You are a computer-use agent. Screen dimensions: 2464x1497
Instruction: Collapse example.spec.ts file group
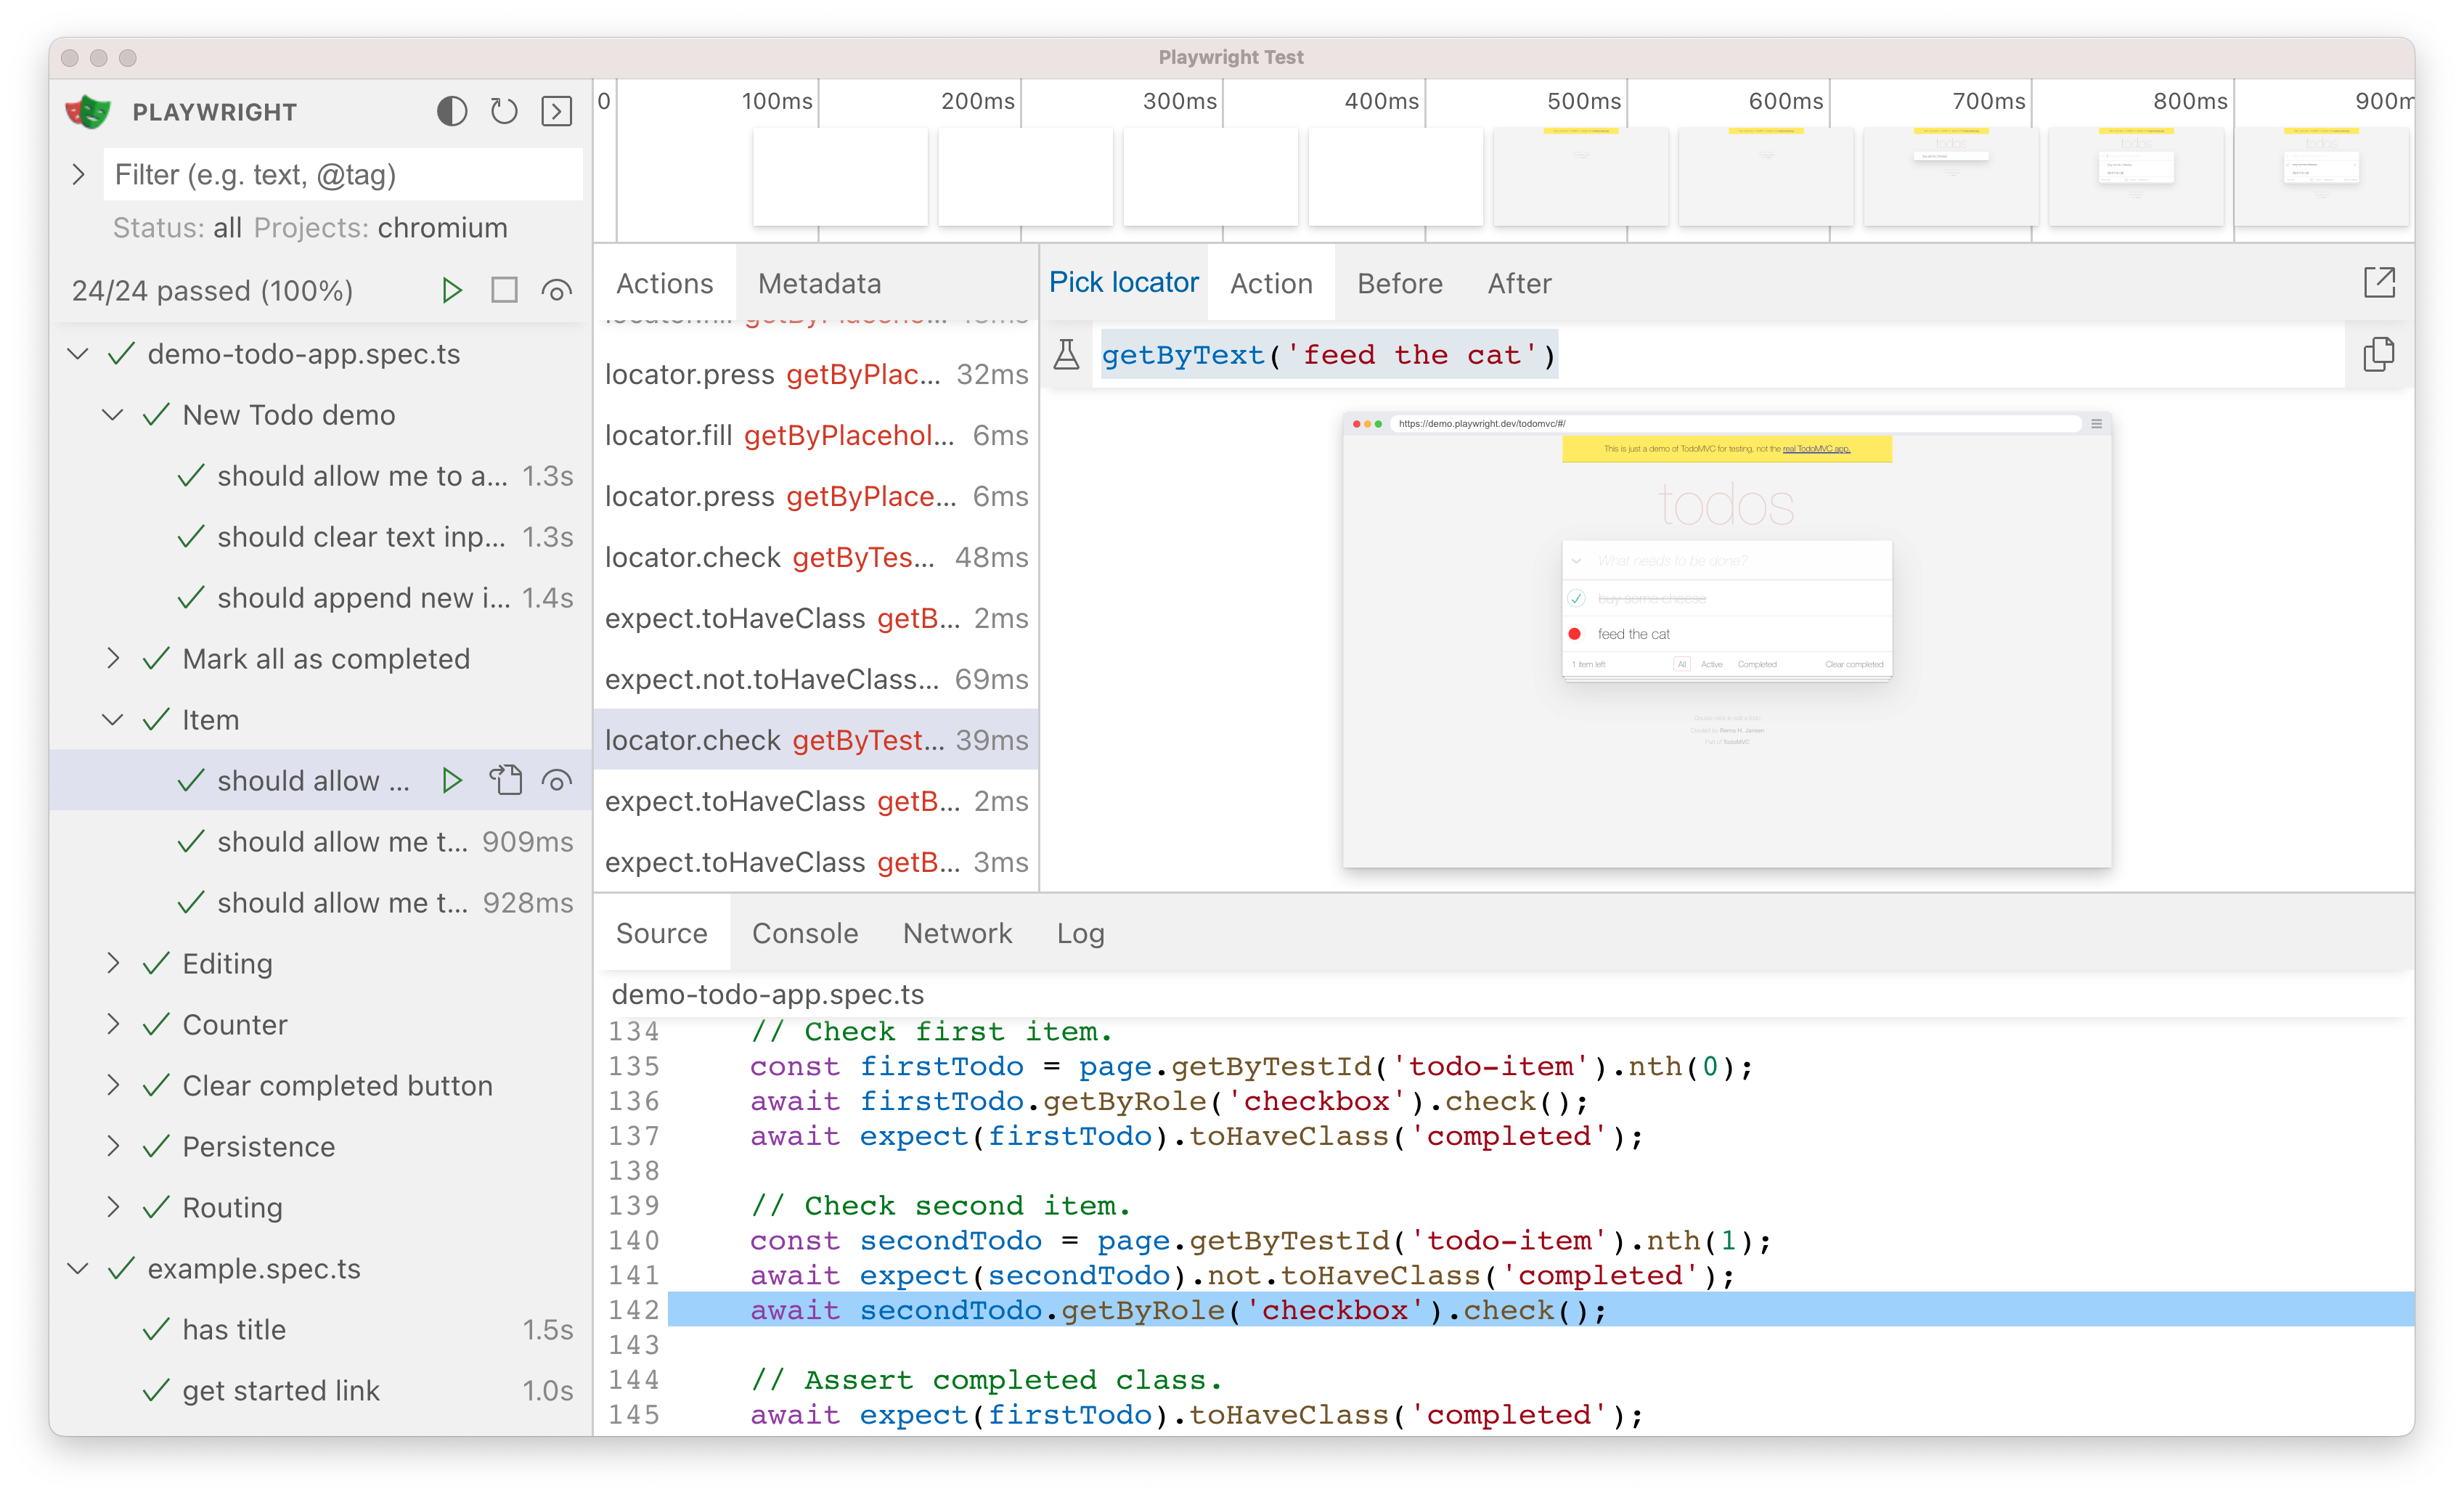point(79,1268)
